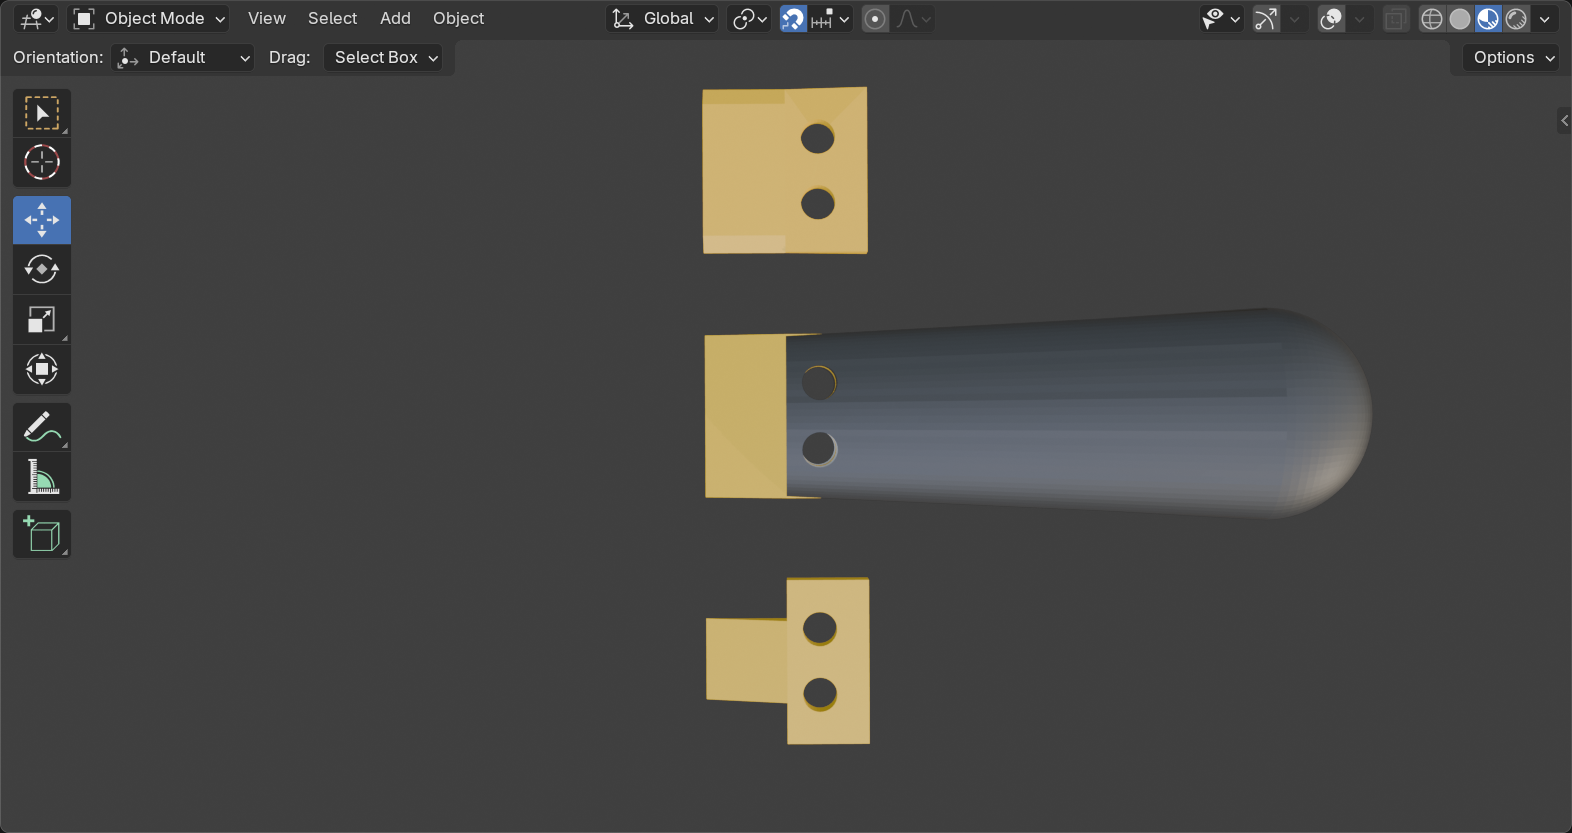Open the Object menu
This screenshot has height=833, width=1572.
coord(458,18)
